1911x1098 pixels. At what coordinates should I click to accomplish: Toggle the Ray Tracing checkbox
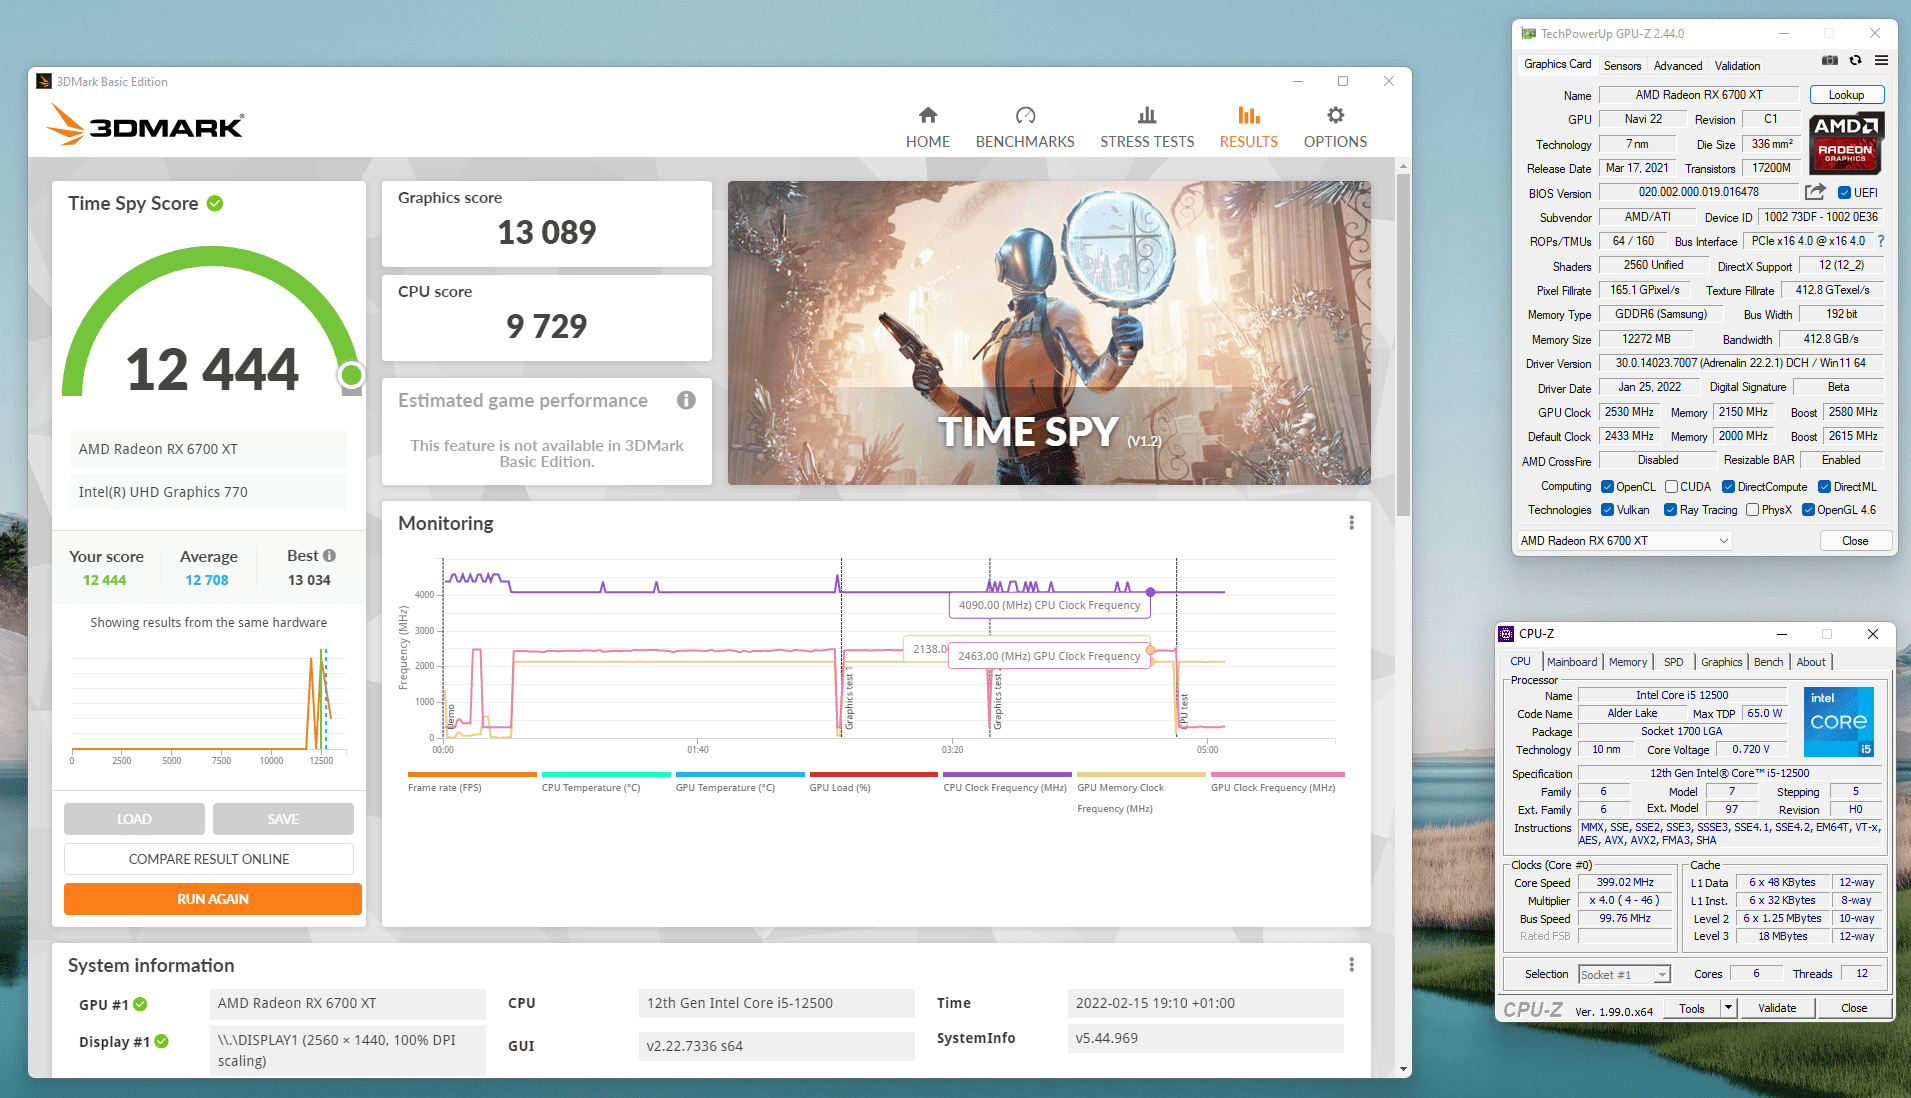[1670, 510]
